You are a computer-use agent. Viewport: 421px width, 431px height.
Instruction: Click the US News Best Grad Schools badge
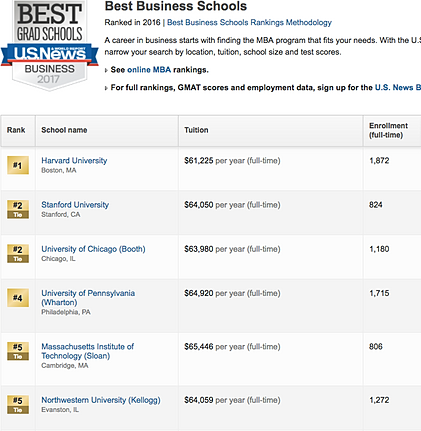50,45
